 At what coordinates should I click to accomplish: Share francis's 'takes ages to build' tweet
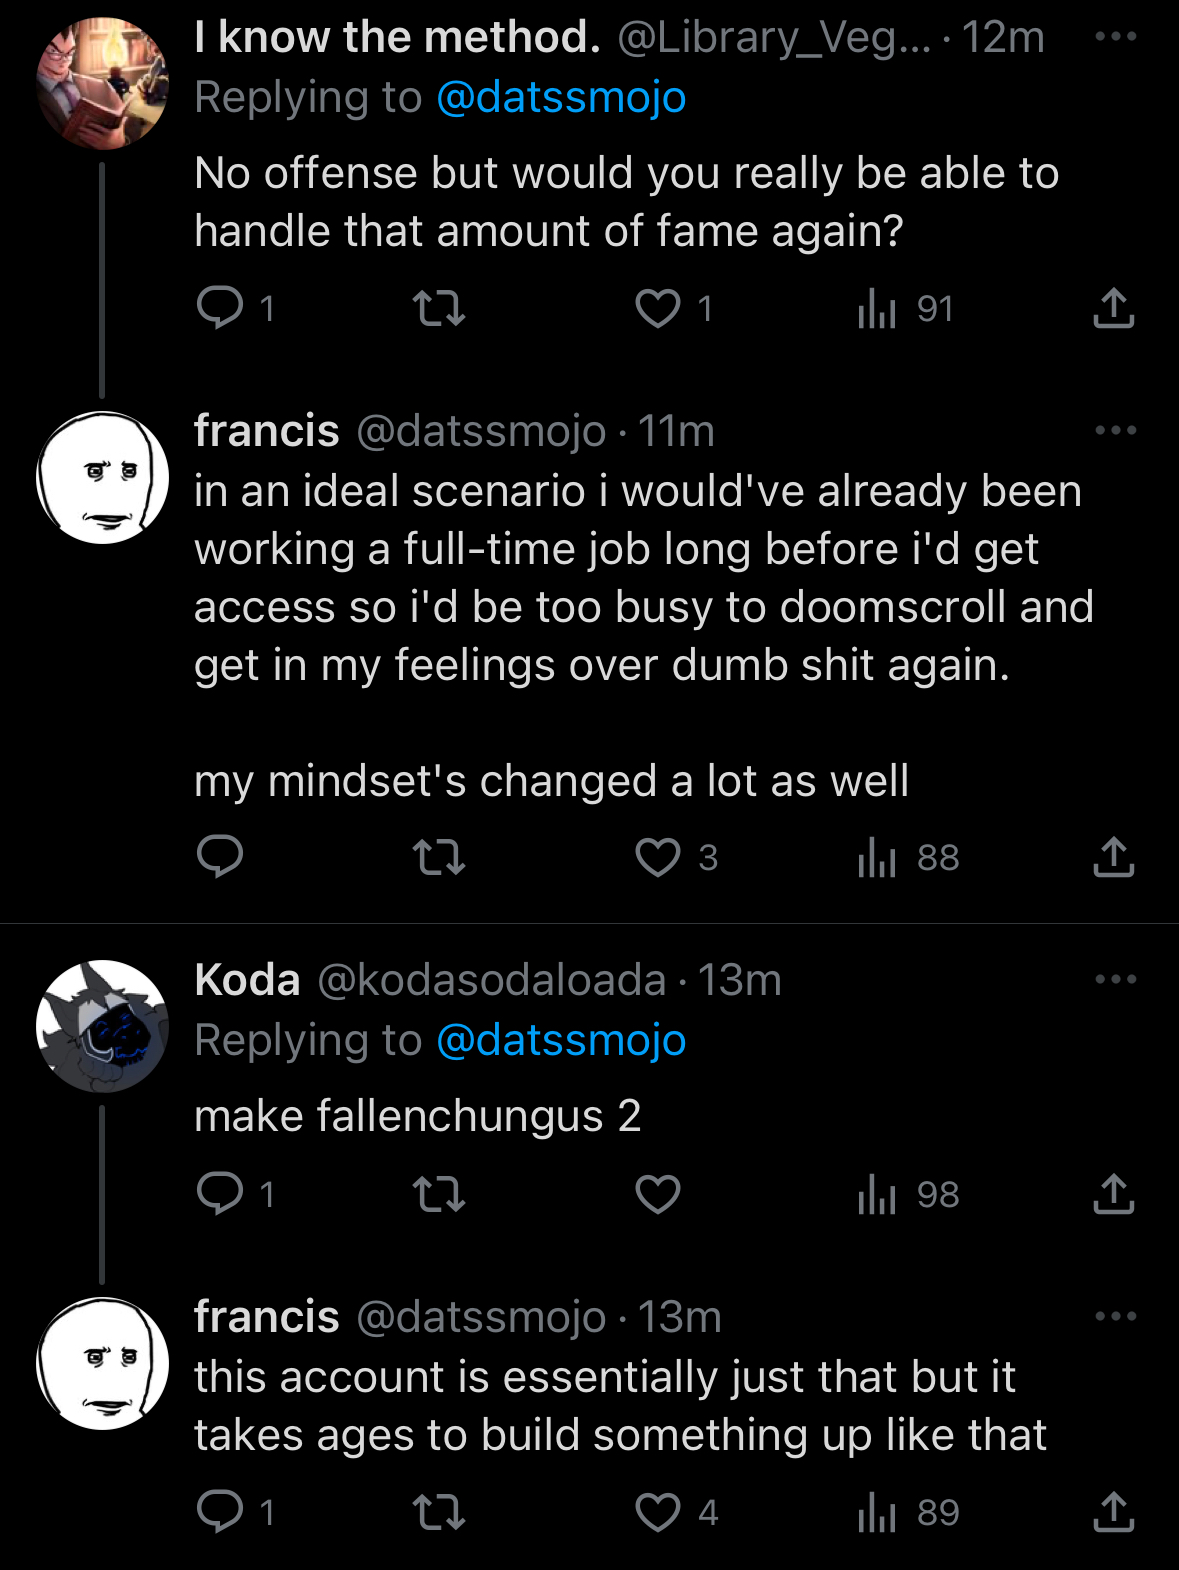click(x=1113, y=1512)
